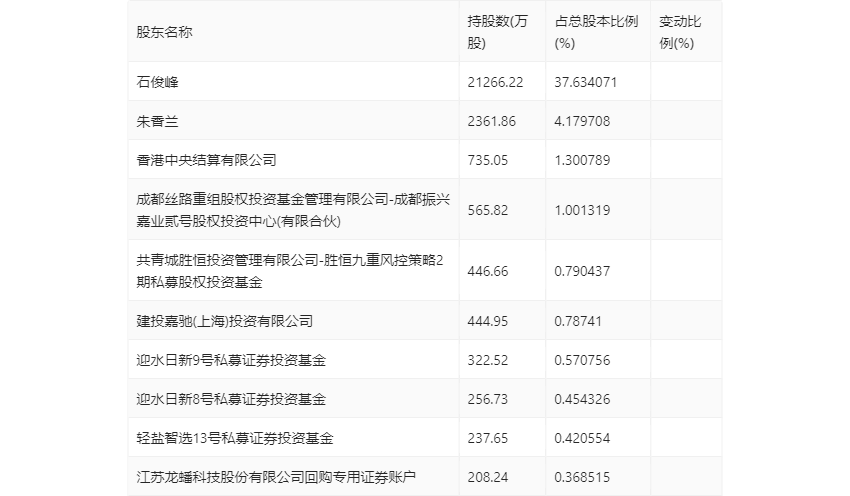Image resolution: width=850 pixels, height=496 pixels.
Task: Select holding value 735.05
Action: pos(488,160)
